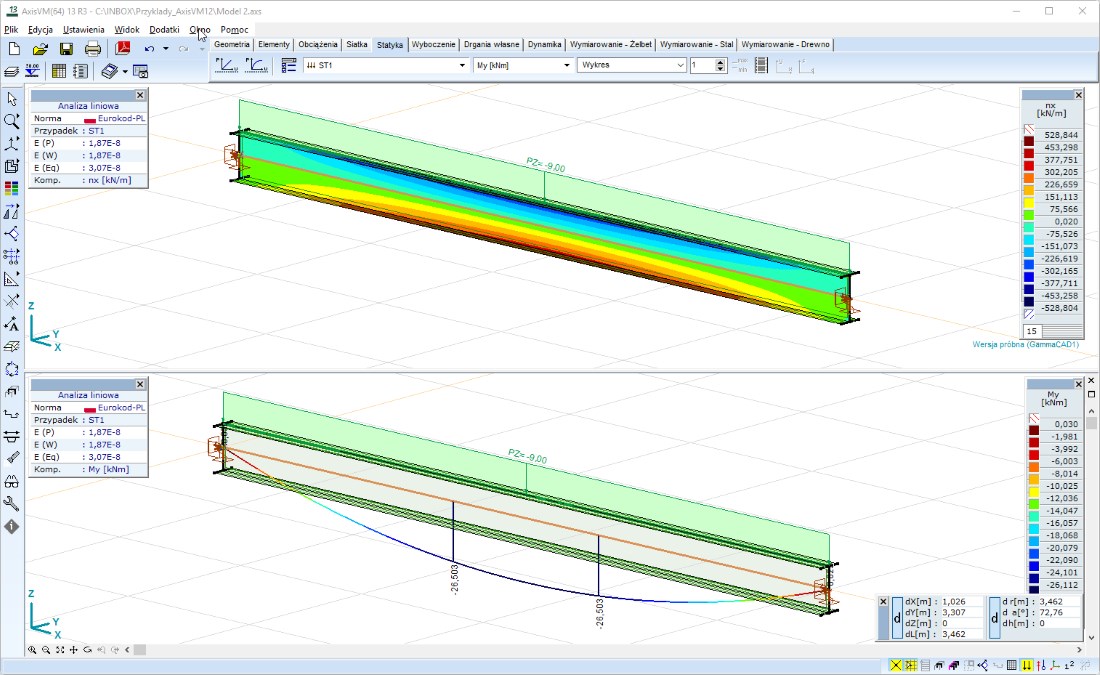Click the wrench tool in left sidebar
The image size is (1100, 675).
pyautogui.click(x=12, y=504)
